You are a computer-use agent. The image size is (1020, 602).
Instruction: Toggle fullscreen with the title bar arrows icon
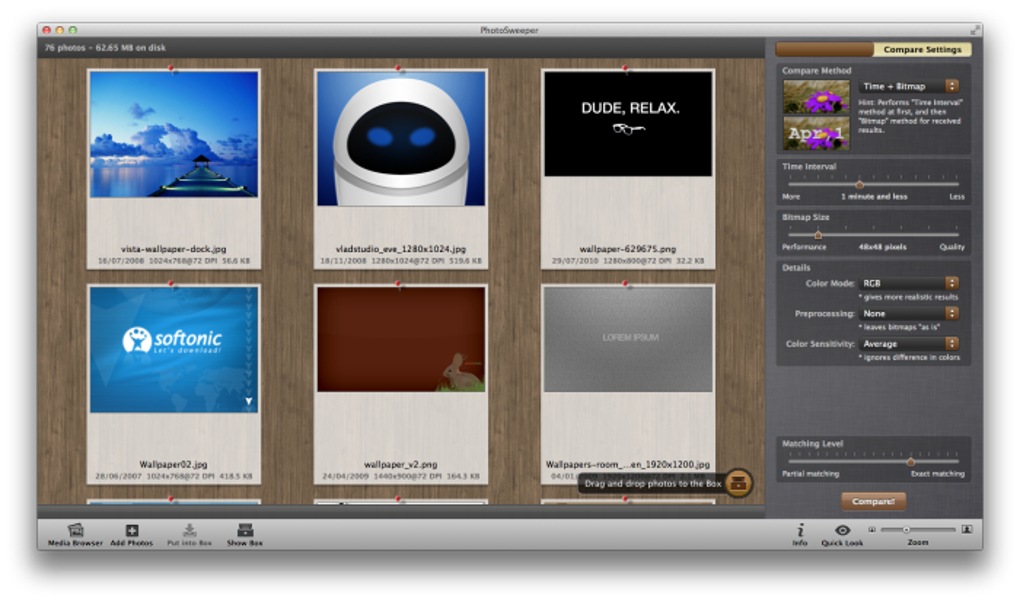[x=974, y=30]
